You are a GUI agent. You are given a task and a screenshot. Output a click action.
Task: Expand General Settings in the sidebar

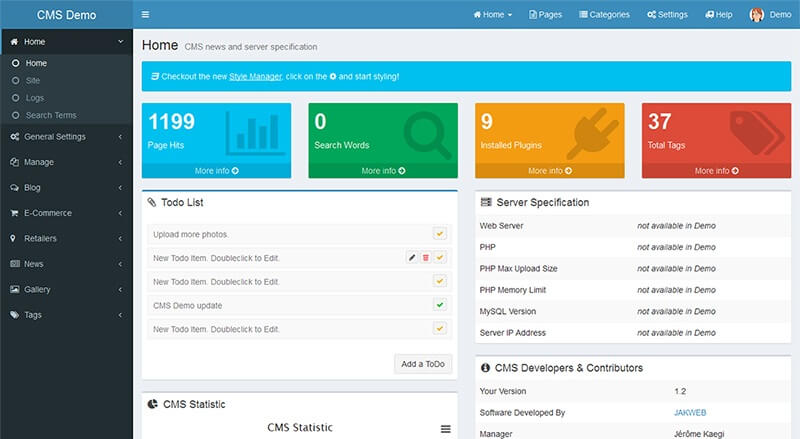point(120,137)
